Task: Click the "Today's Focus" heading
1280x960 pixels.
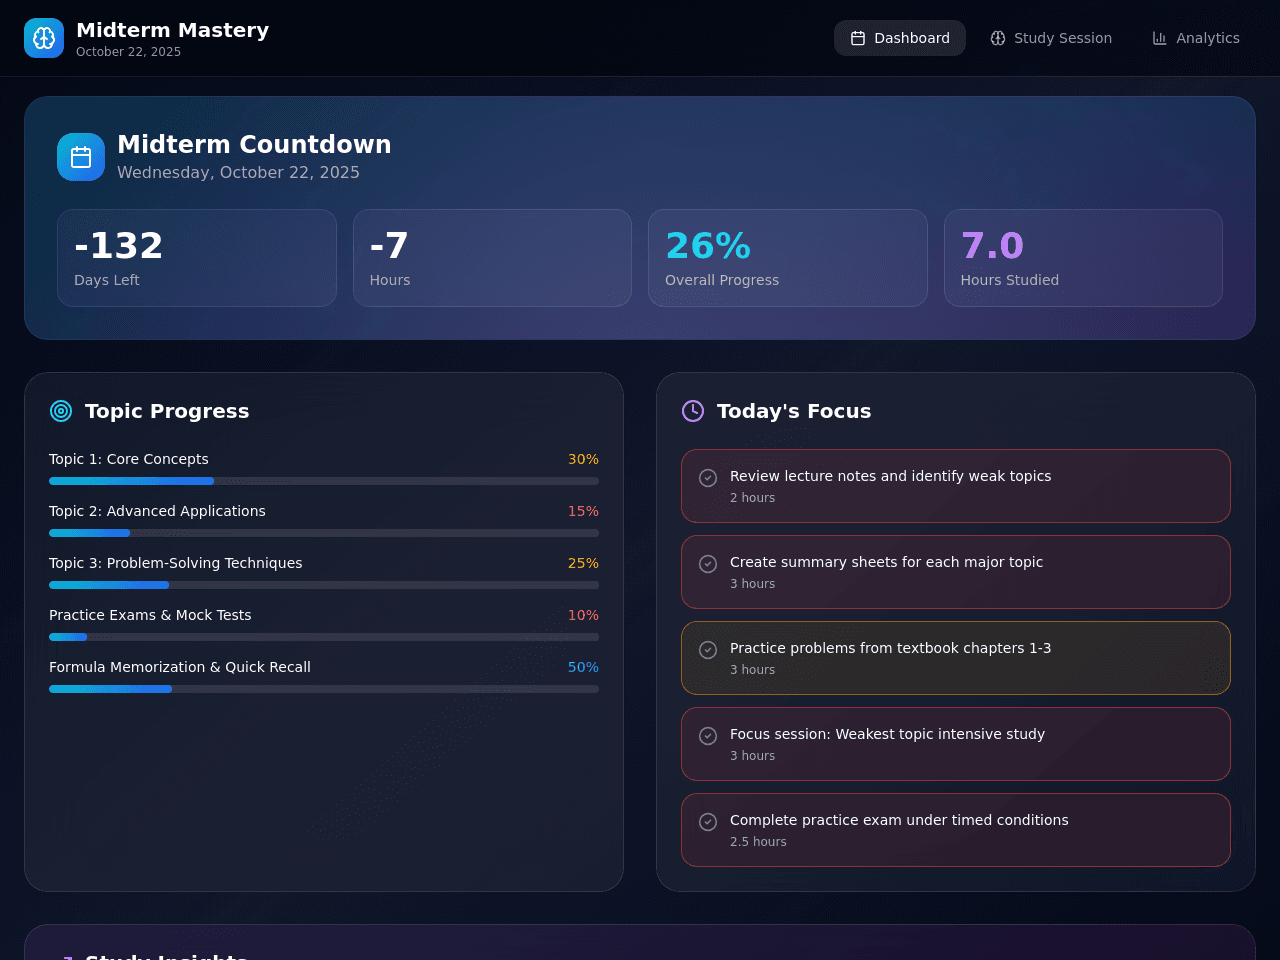Action: [x=794, y=411]
